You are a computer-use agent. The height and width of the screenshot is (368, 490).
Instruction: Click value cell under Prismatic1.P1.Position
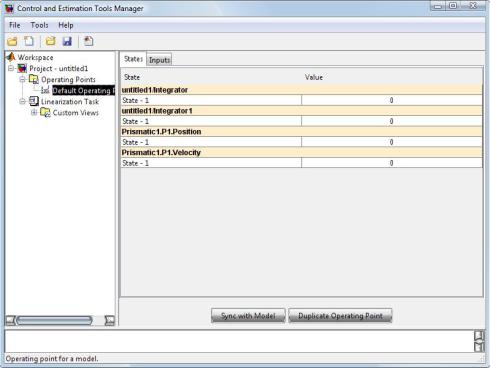(392, 142)
